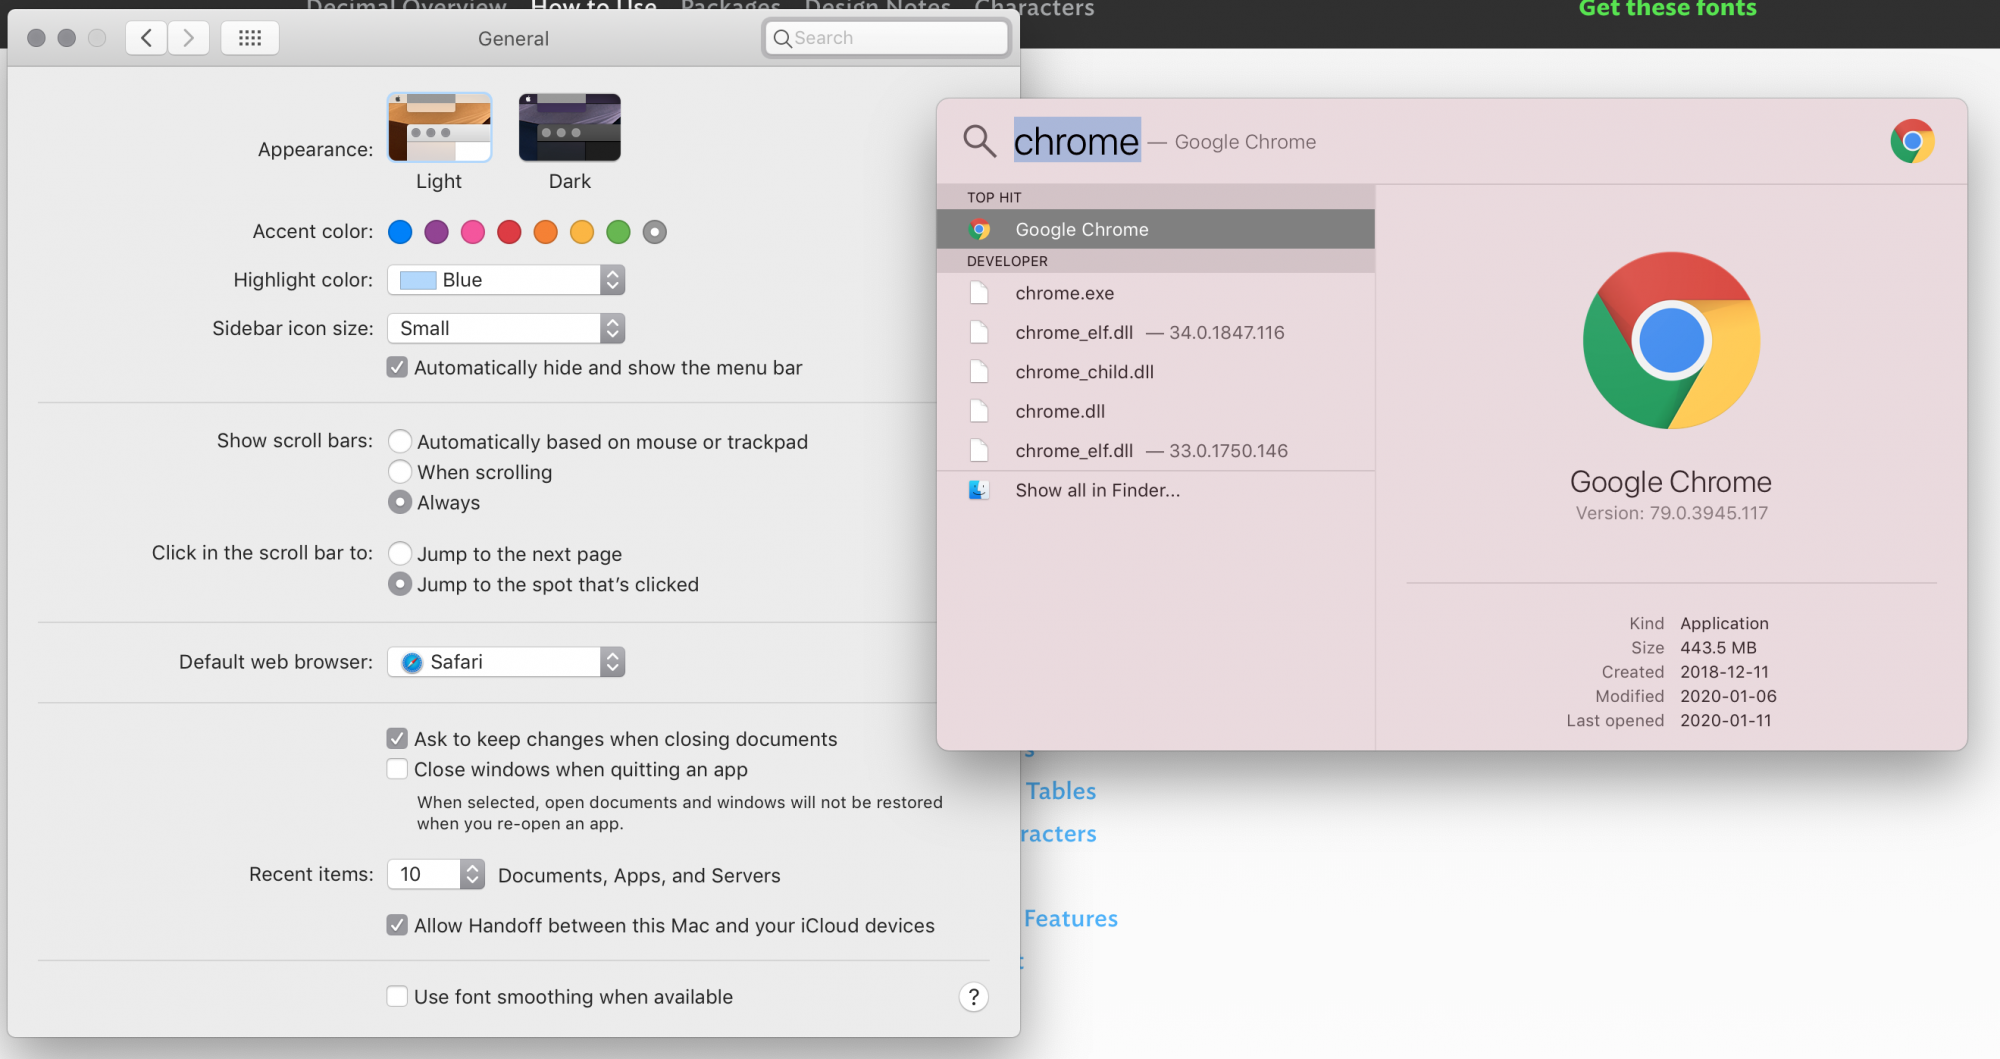Viewport: 2000px width, 1059px height.
Task: Select Jump to the next page
Action: point(400,553)
